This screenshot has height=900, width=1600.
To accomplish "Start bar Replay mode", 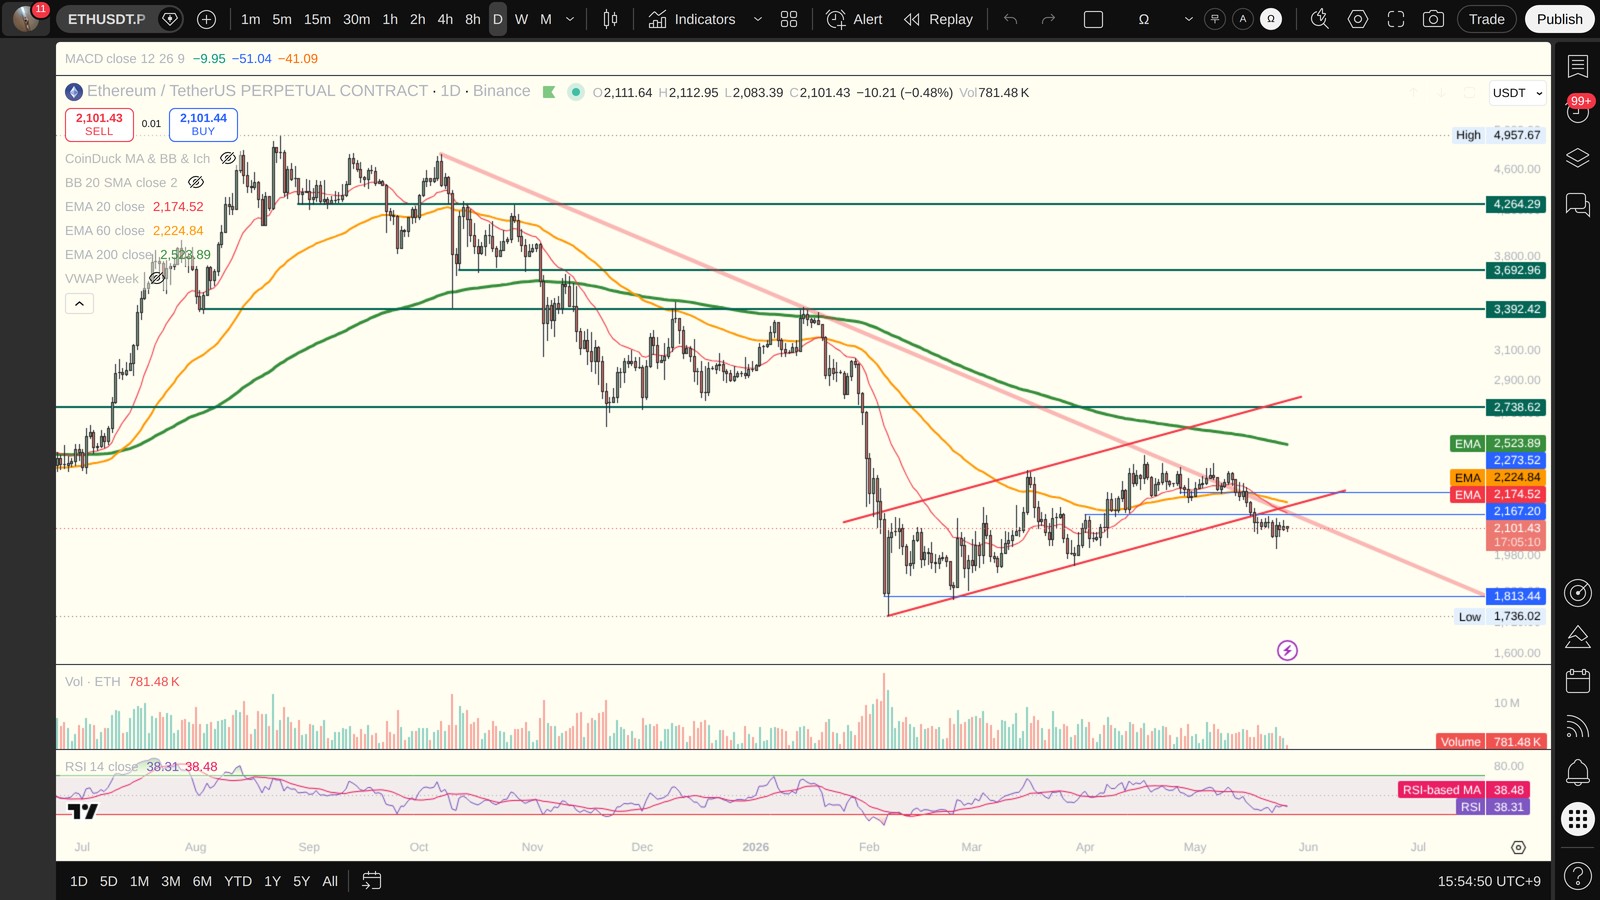I will click(938, 19).
